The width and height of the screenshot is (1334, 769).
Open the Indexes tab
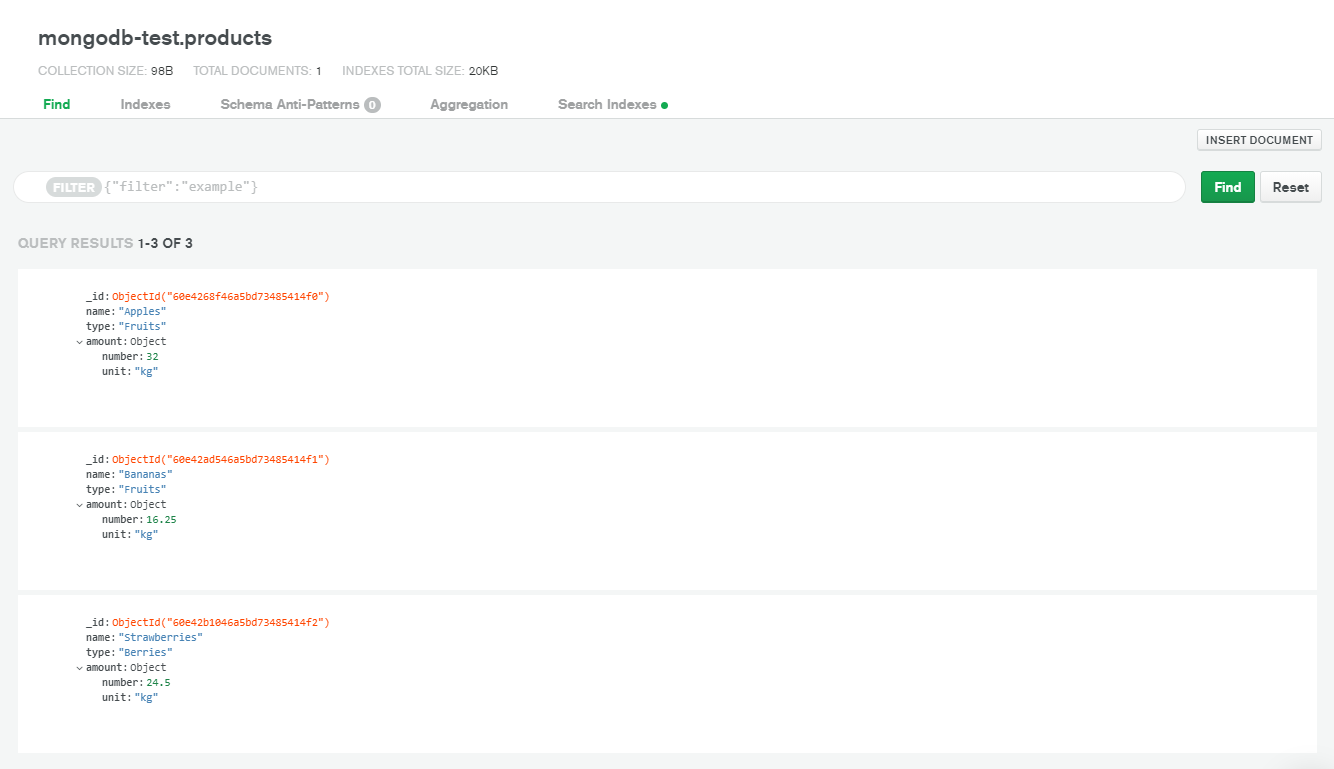coord(145,104)
